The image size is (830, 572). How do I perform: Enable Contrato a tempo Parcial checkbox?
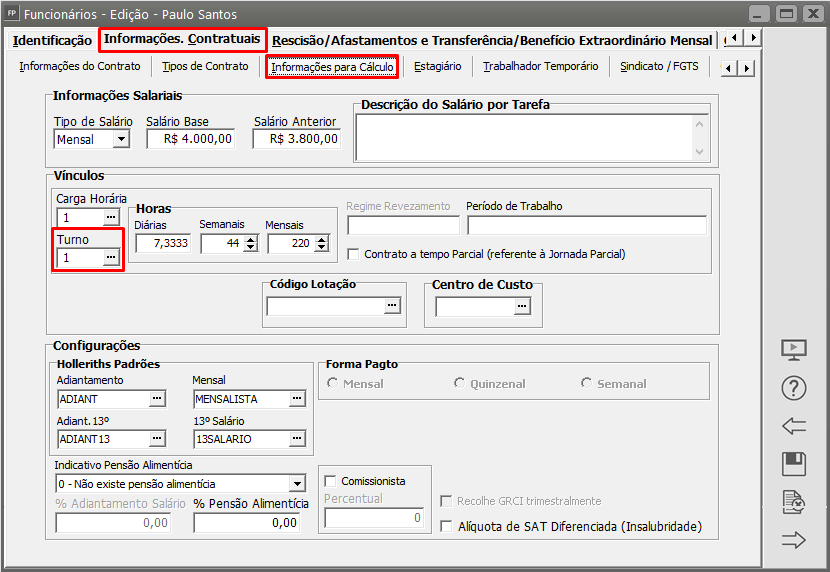(x=353, y=254)
